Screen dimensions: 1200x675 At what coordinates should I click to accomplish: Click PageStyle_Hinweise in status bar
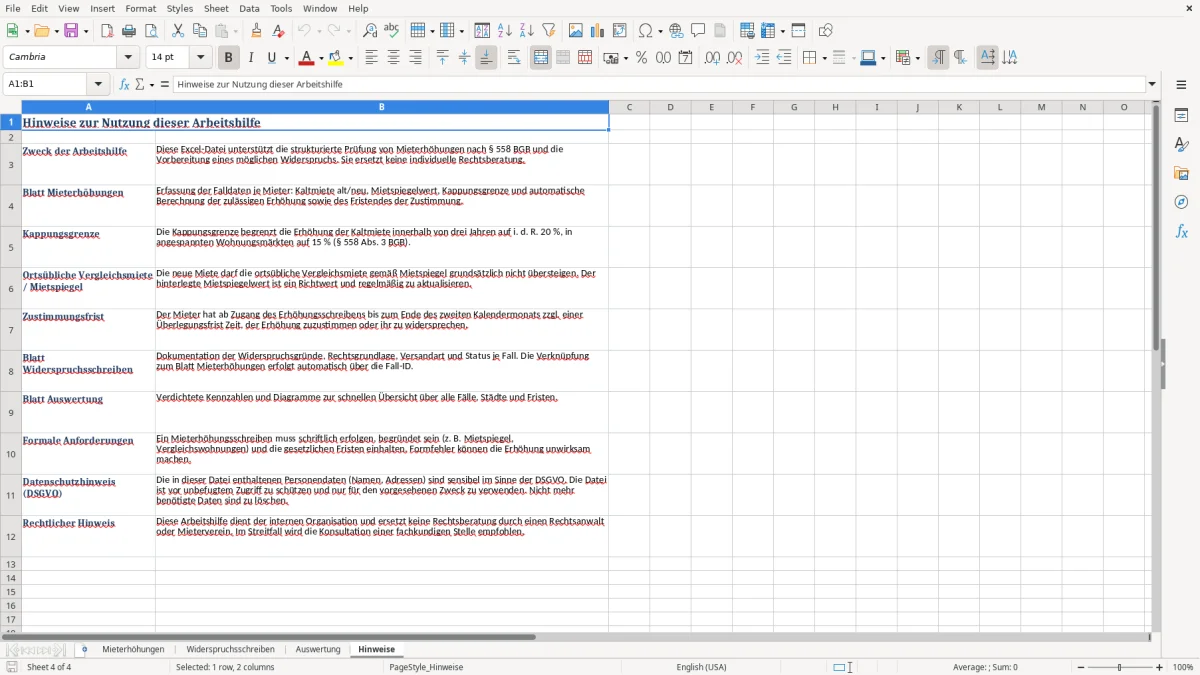[x=426, y=667]
